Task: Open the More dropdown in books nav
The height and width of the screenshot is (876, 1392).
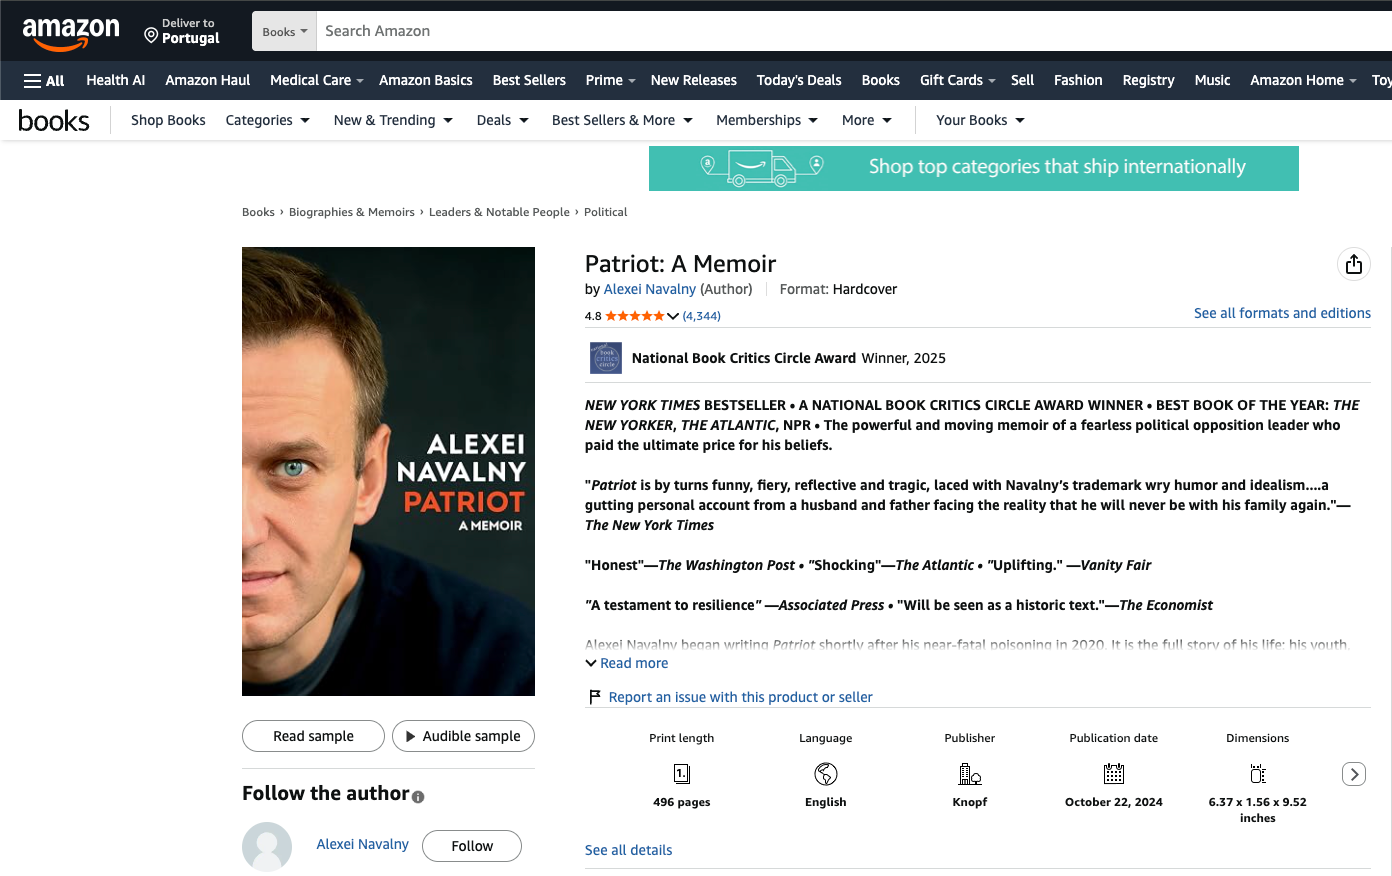Action: point(867,120)
